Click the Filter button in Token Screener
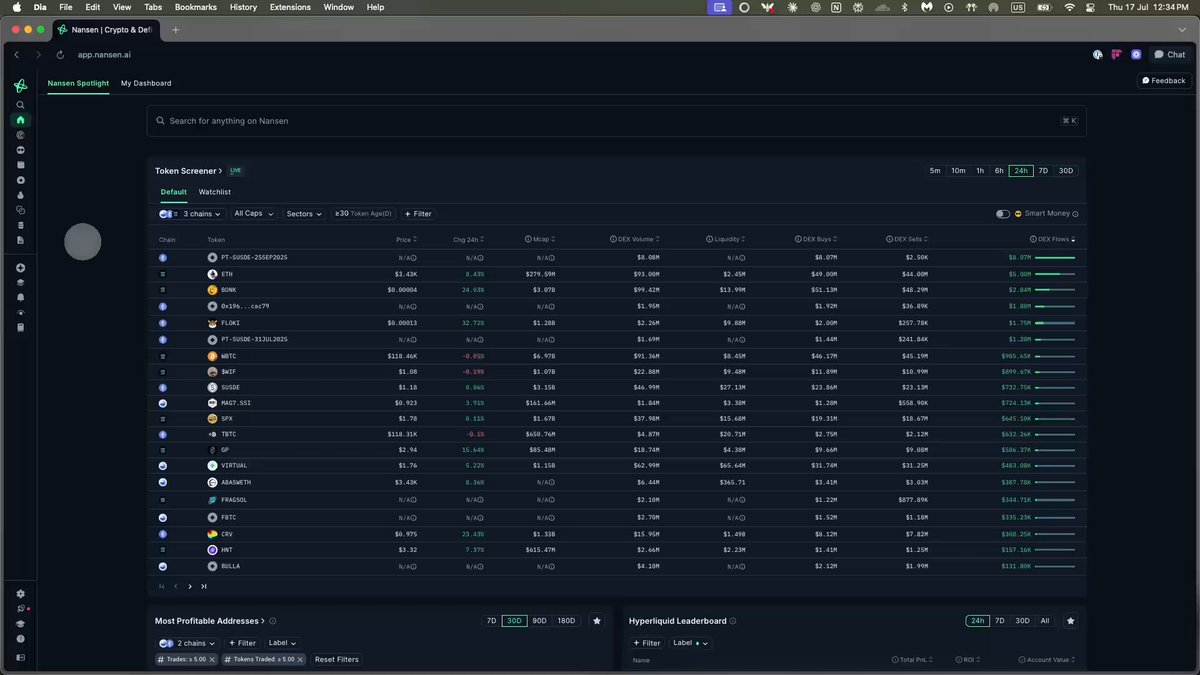 coord(418,214)
